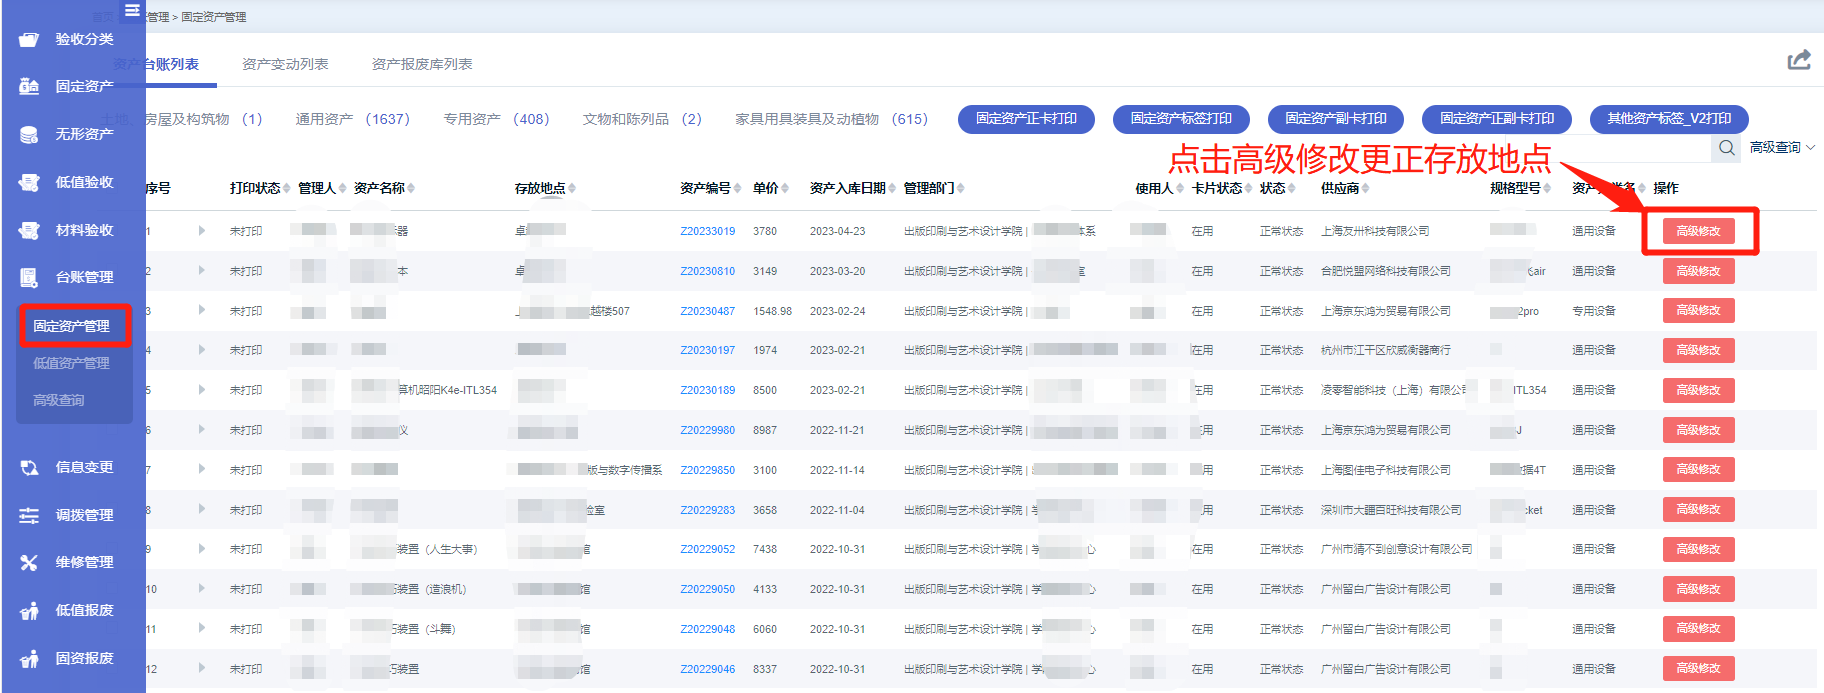Open asset number link Z20229050
1824x693 pixels.
point(708,589)
